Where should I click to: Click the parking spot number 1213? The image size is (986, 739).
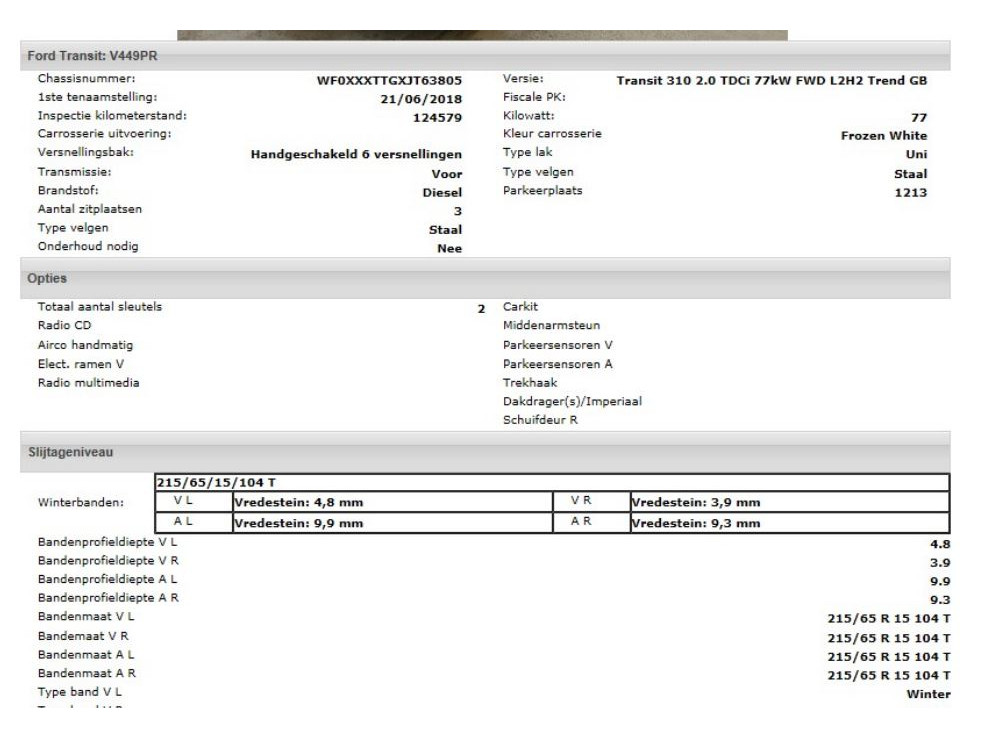pyautogui.click(x=909, y=192)
